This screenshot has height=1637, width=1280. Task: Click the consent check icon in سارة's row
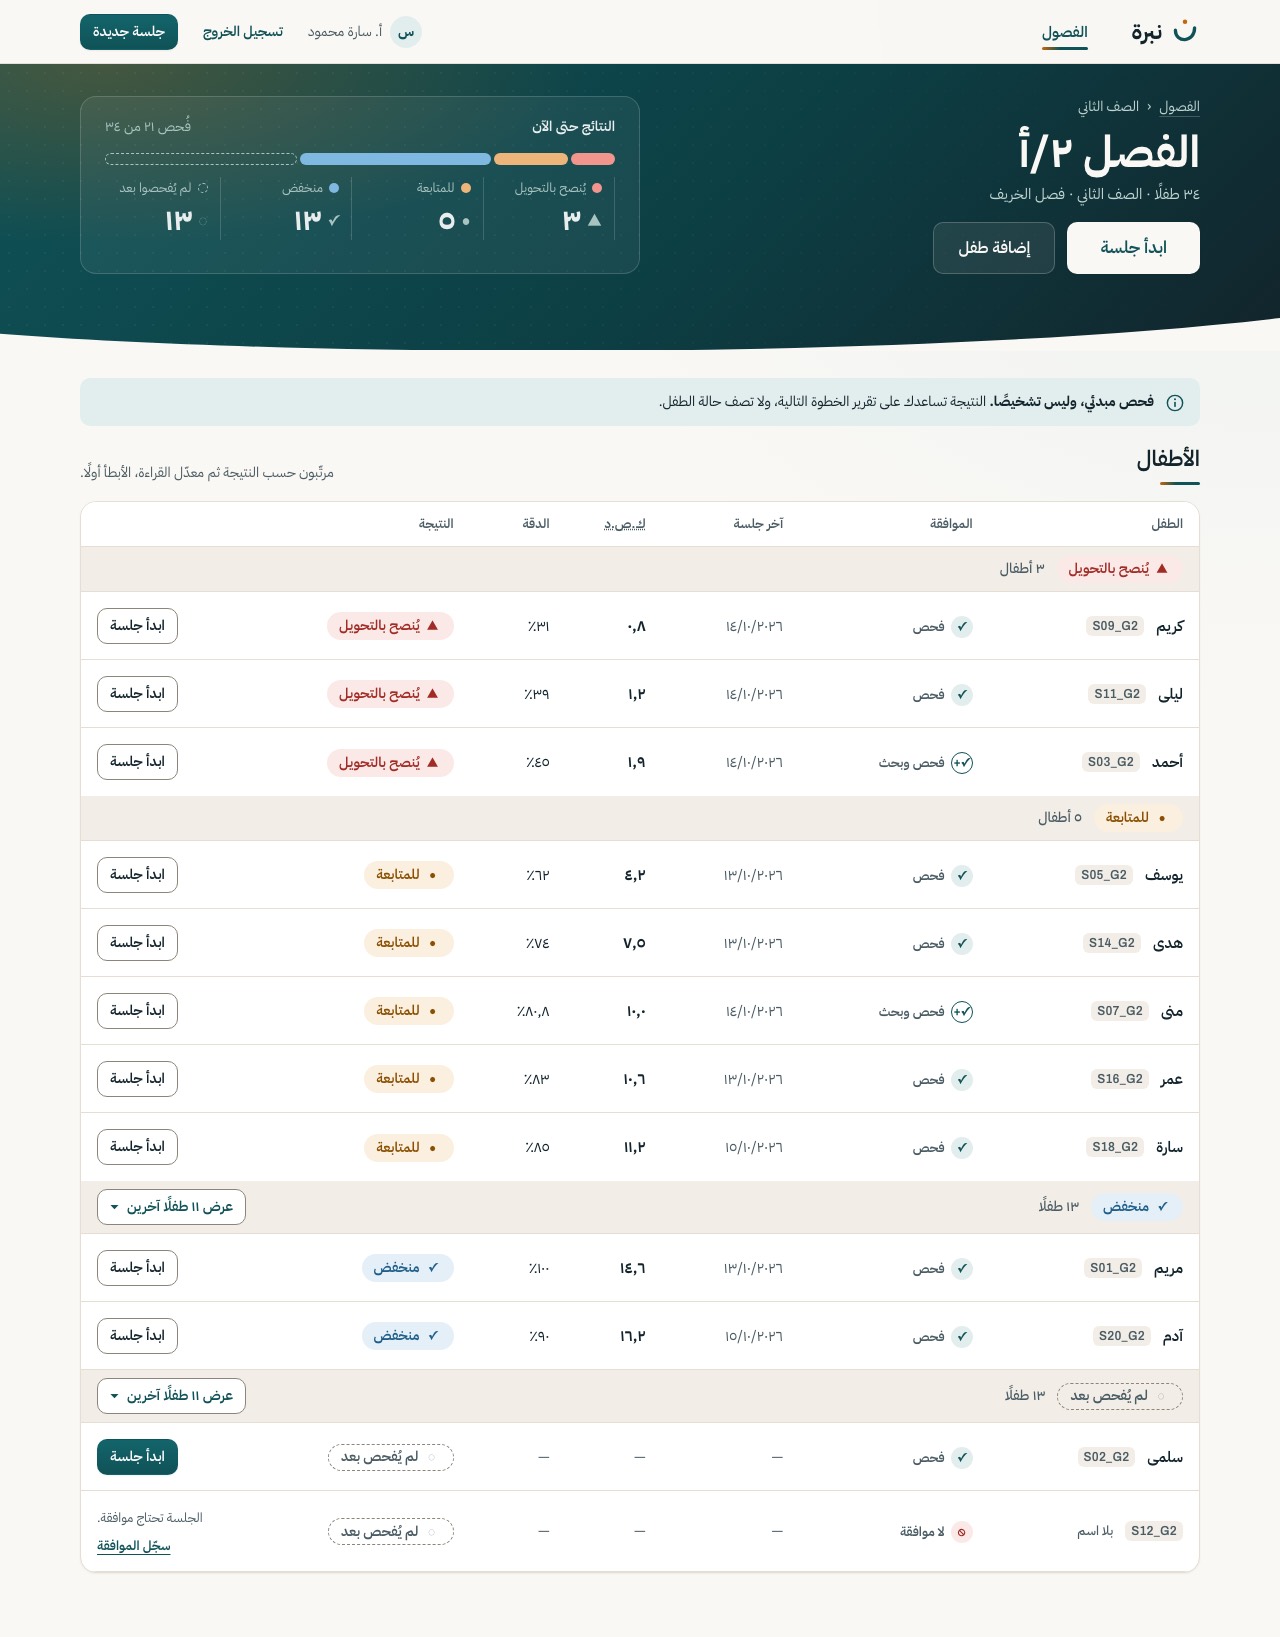click(x=962, y=1148)
